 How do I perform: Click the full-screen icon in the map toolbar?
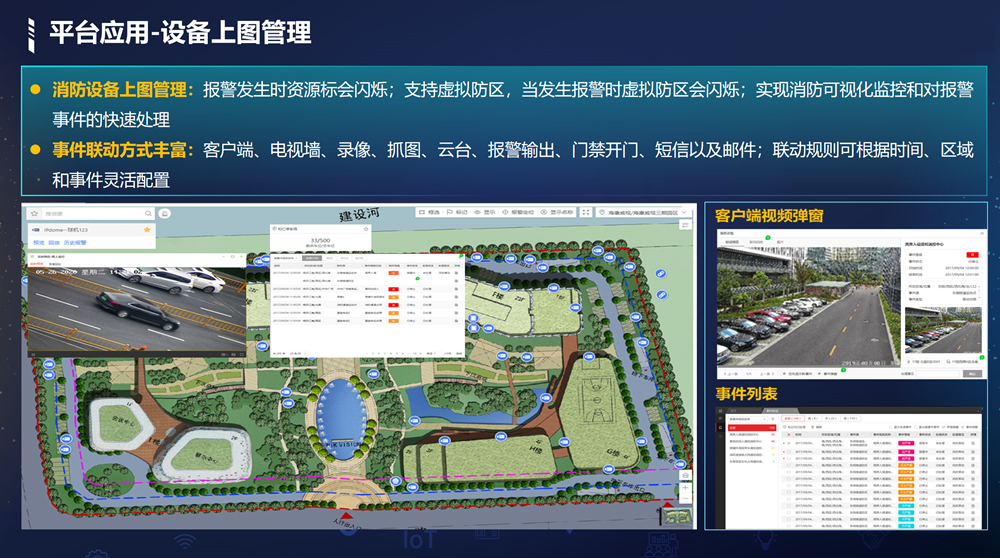584,213
